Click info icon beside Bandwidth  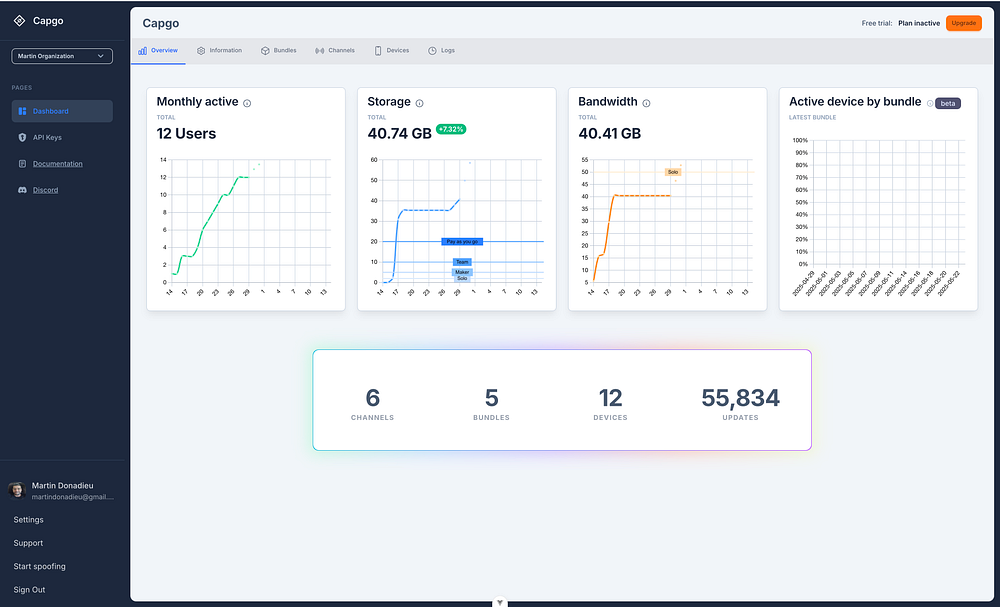pos(646,103)
